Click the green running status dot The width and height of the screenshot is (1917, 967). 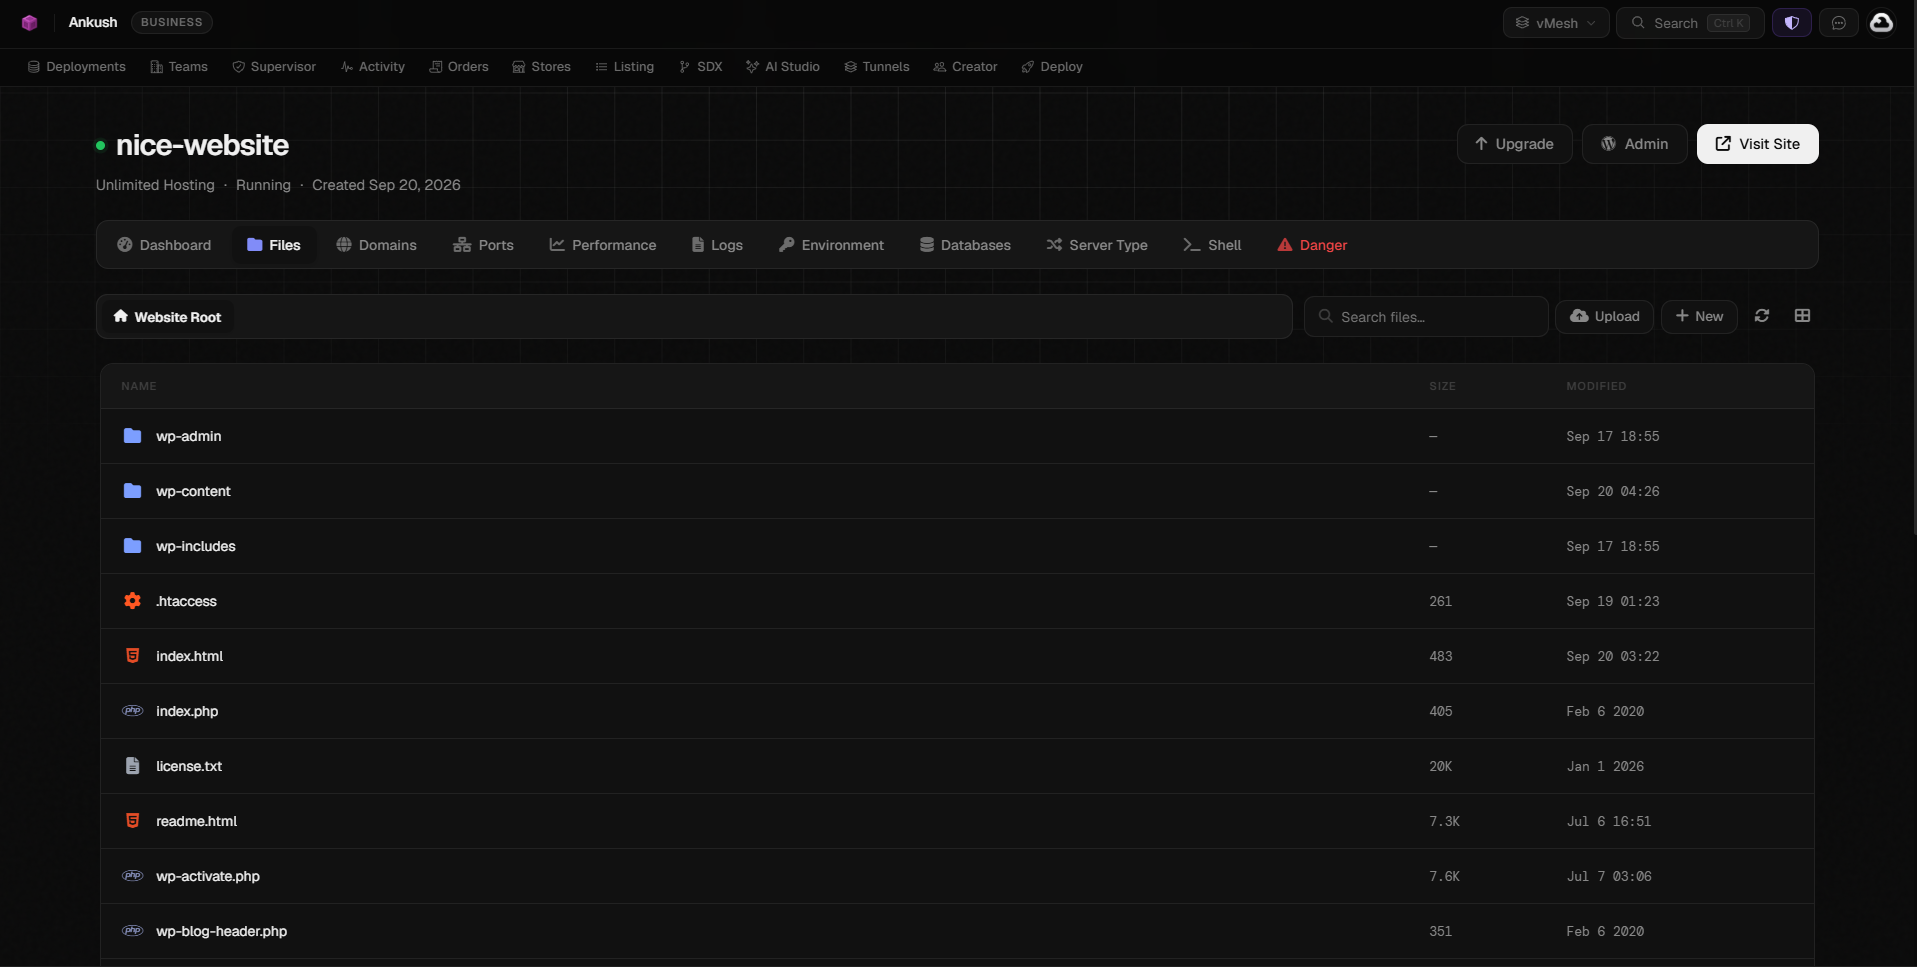pyautogui.click(x=100, y=146)
